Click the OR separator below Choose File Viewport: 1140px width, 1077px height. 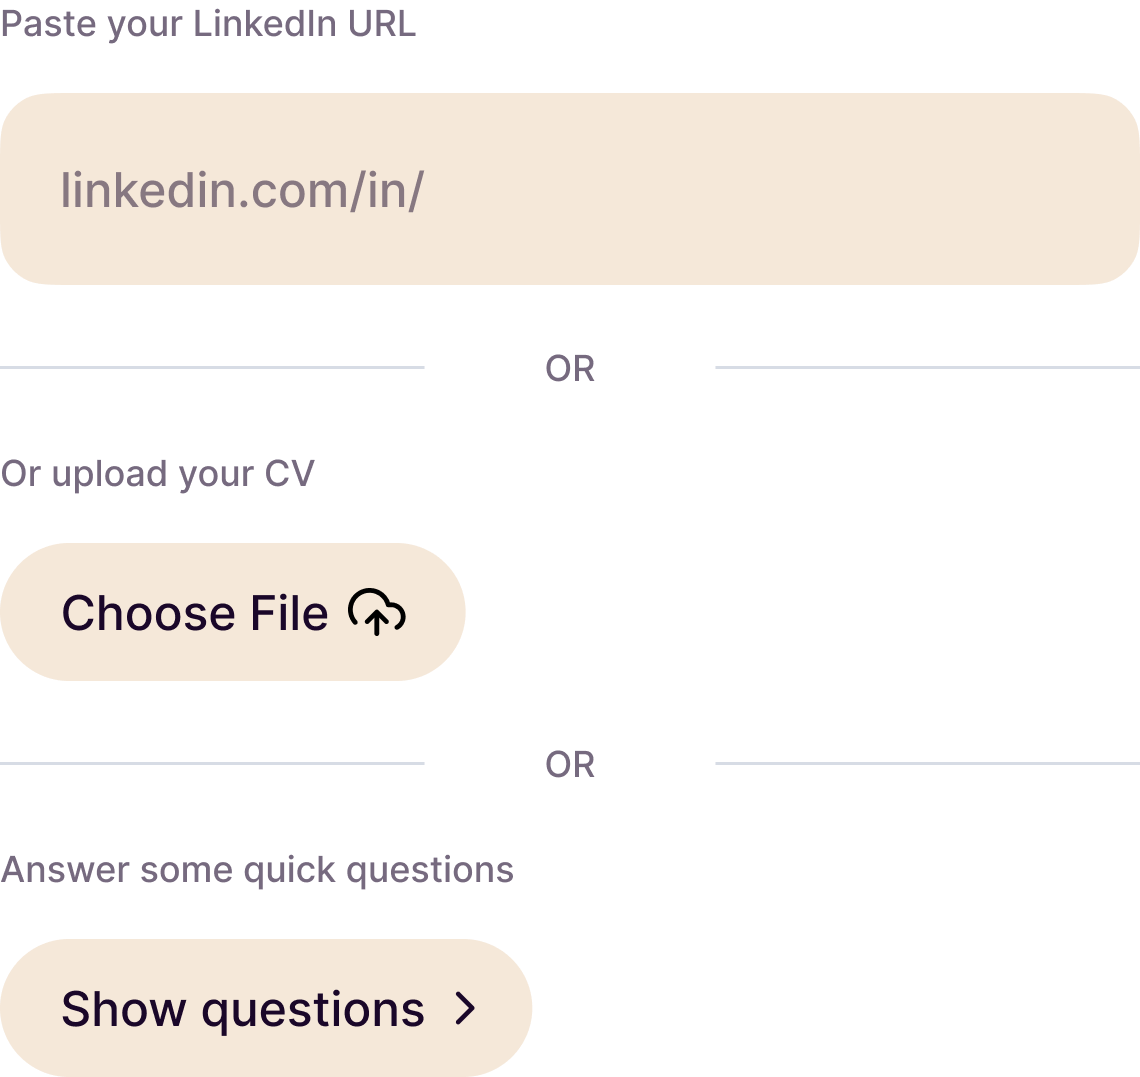570,764
